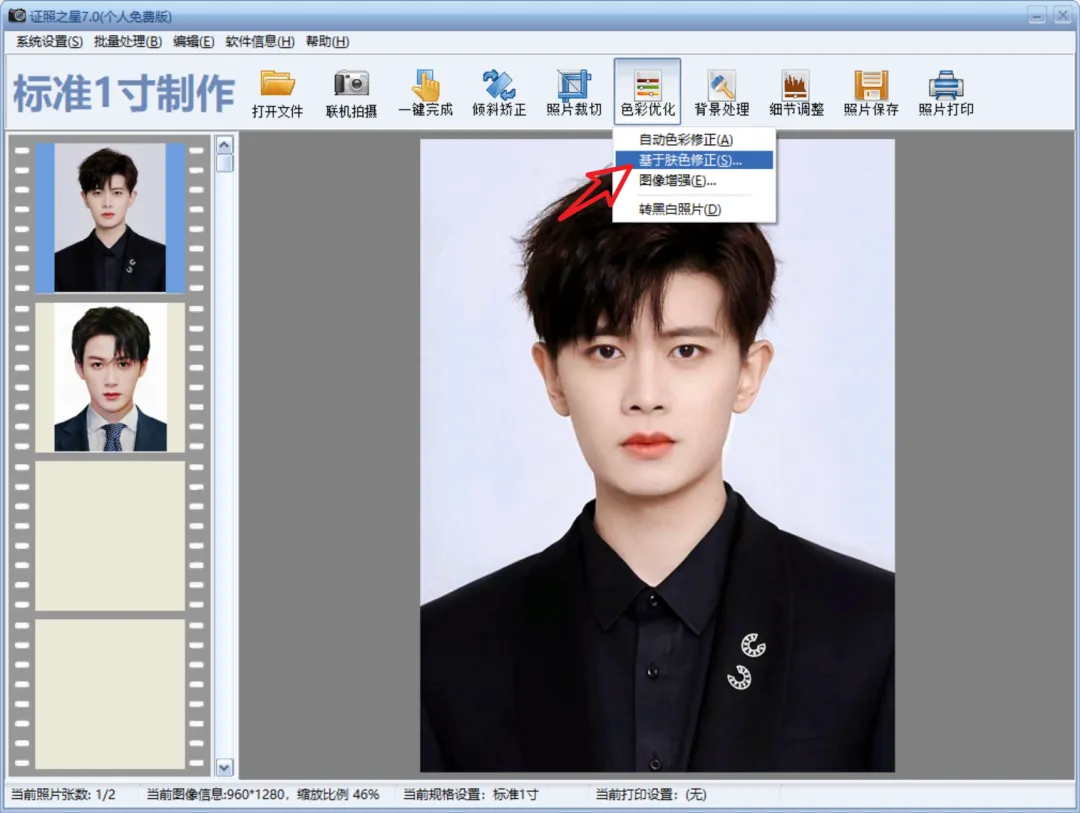1080x813 pixels.
Task: Click the filmstrip scroll down arrow
Action: (224, 767)
